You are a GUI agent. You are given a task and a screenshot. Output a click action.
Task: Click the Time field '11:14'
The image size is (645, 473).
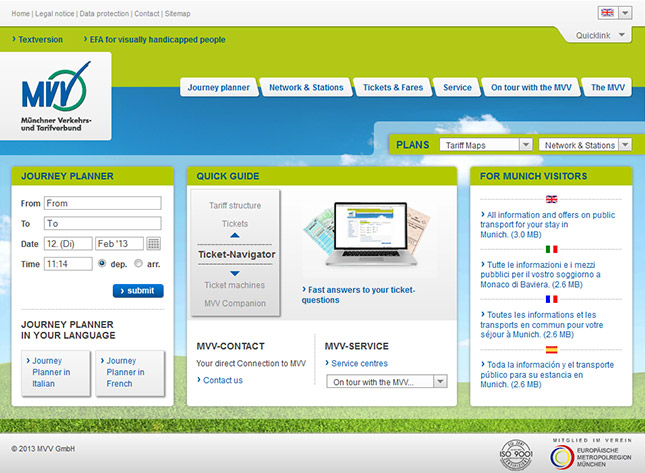click(x=68, y=264)
